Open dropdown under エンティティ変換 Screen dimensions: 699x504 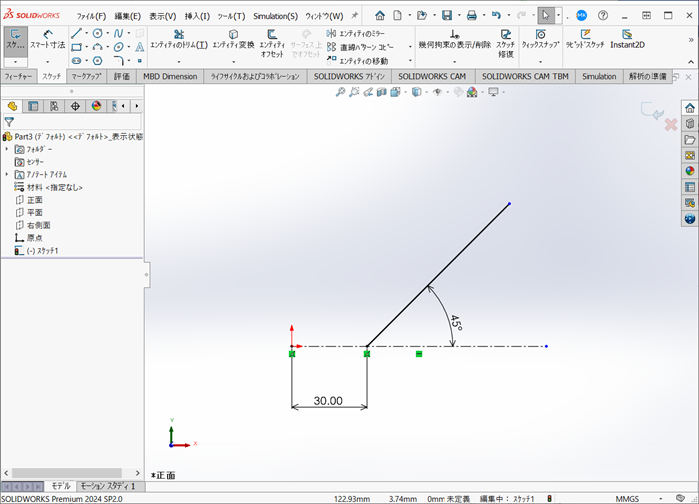coord(233,62)
